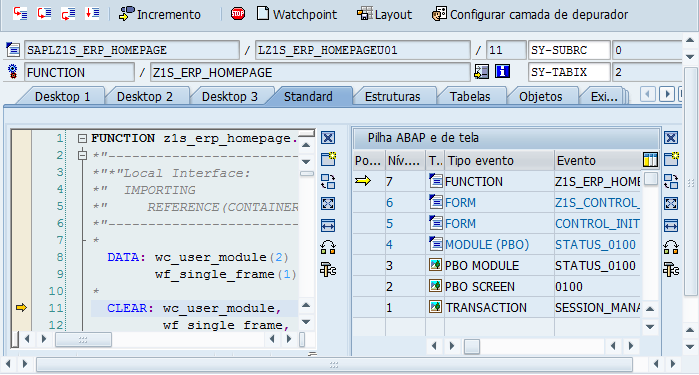Click the stack table horizontal scrollbar thumb
The height and width of the screenshot is (375, 699).
pyautogui.click(x=472, y=346)
